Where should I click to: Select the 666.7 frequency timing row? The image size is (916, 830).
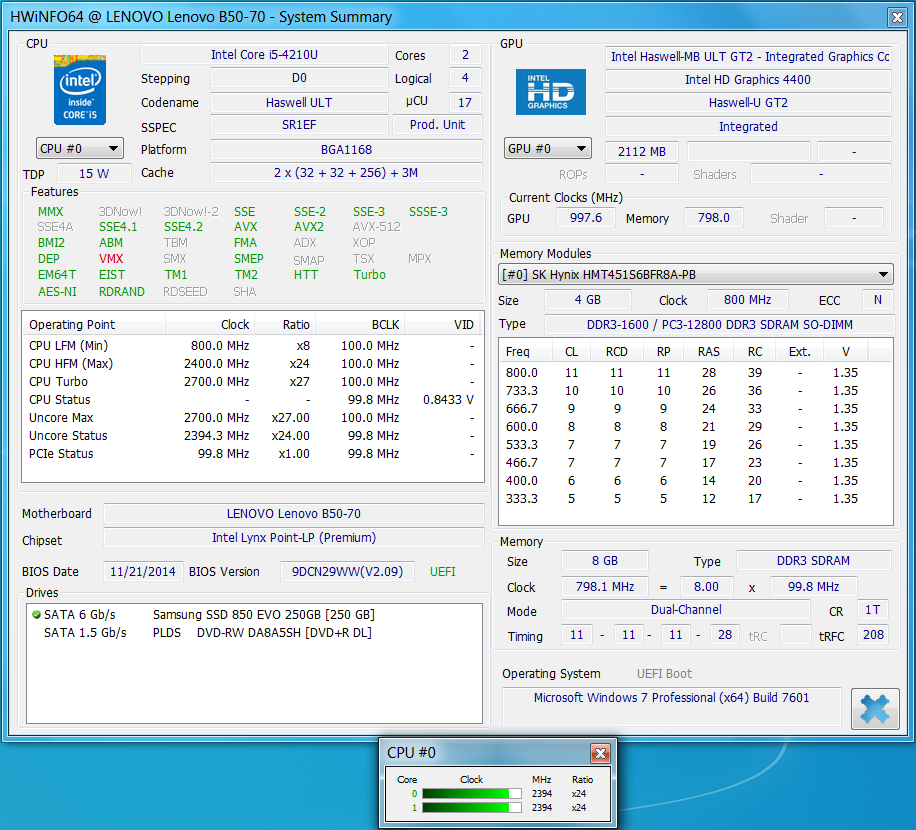695,409
